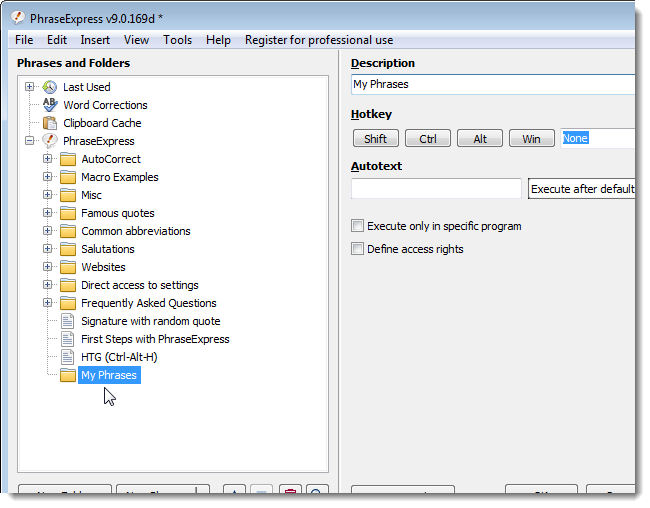Click the Description text field
The height and width of the screenshot is (508, 650).
pyautogui.click(x=493, y=85)
